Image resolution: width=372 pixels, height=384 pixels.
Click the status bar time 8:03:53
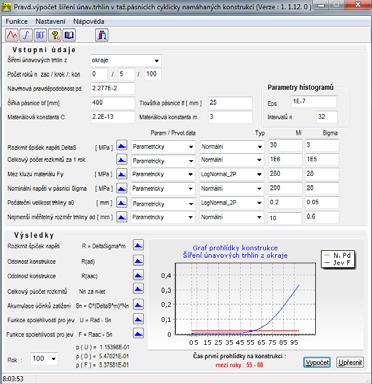point(13,379)
